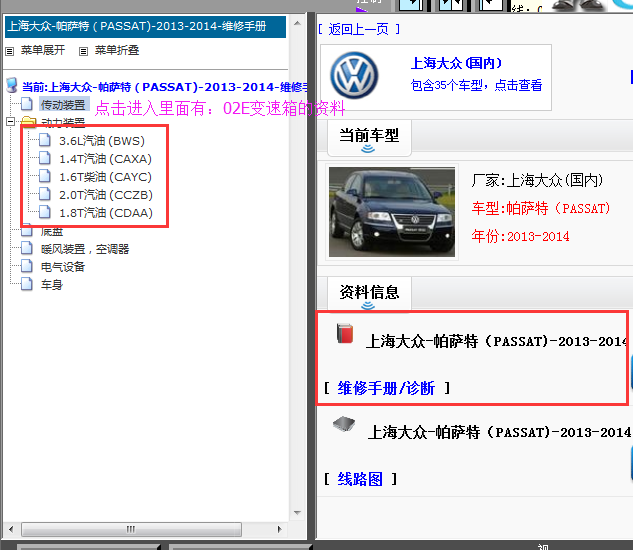
Task: Click the tree panel scroll down arrow
Action: click(298, 513)
